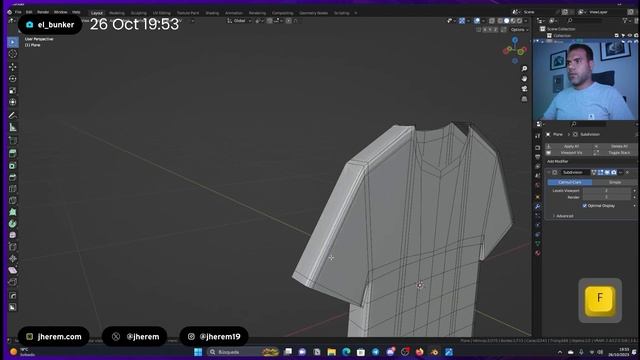Open the Edit menu

pos(29,12)
